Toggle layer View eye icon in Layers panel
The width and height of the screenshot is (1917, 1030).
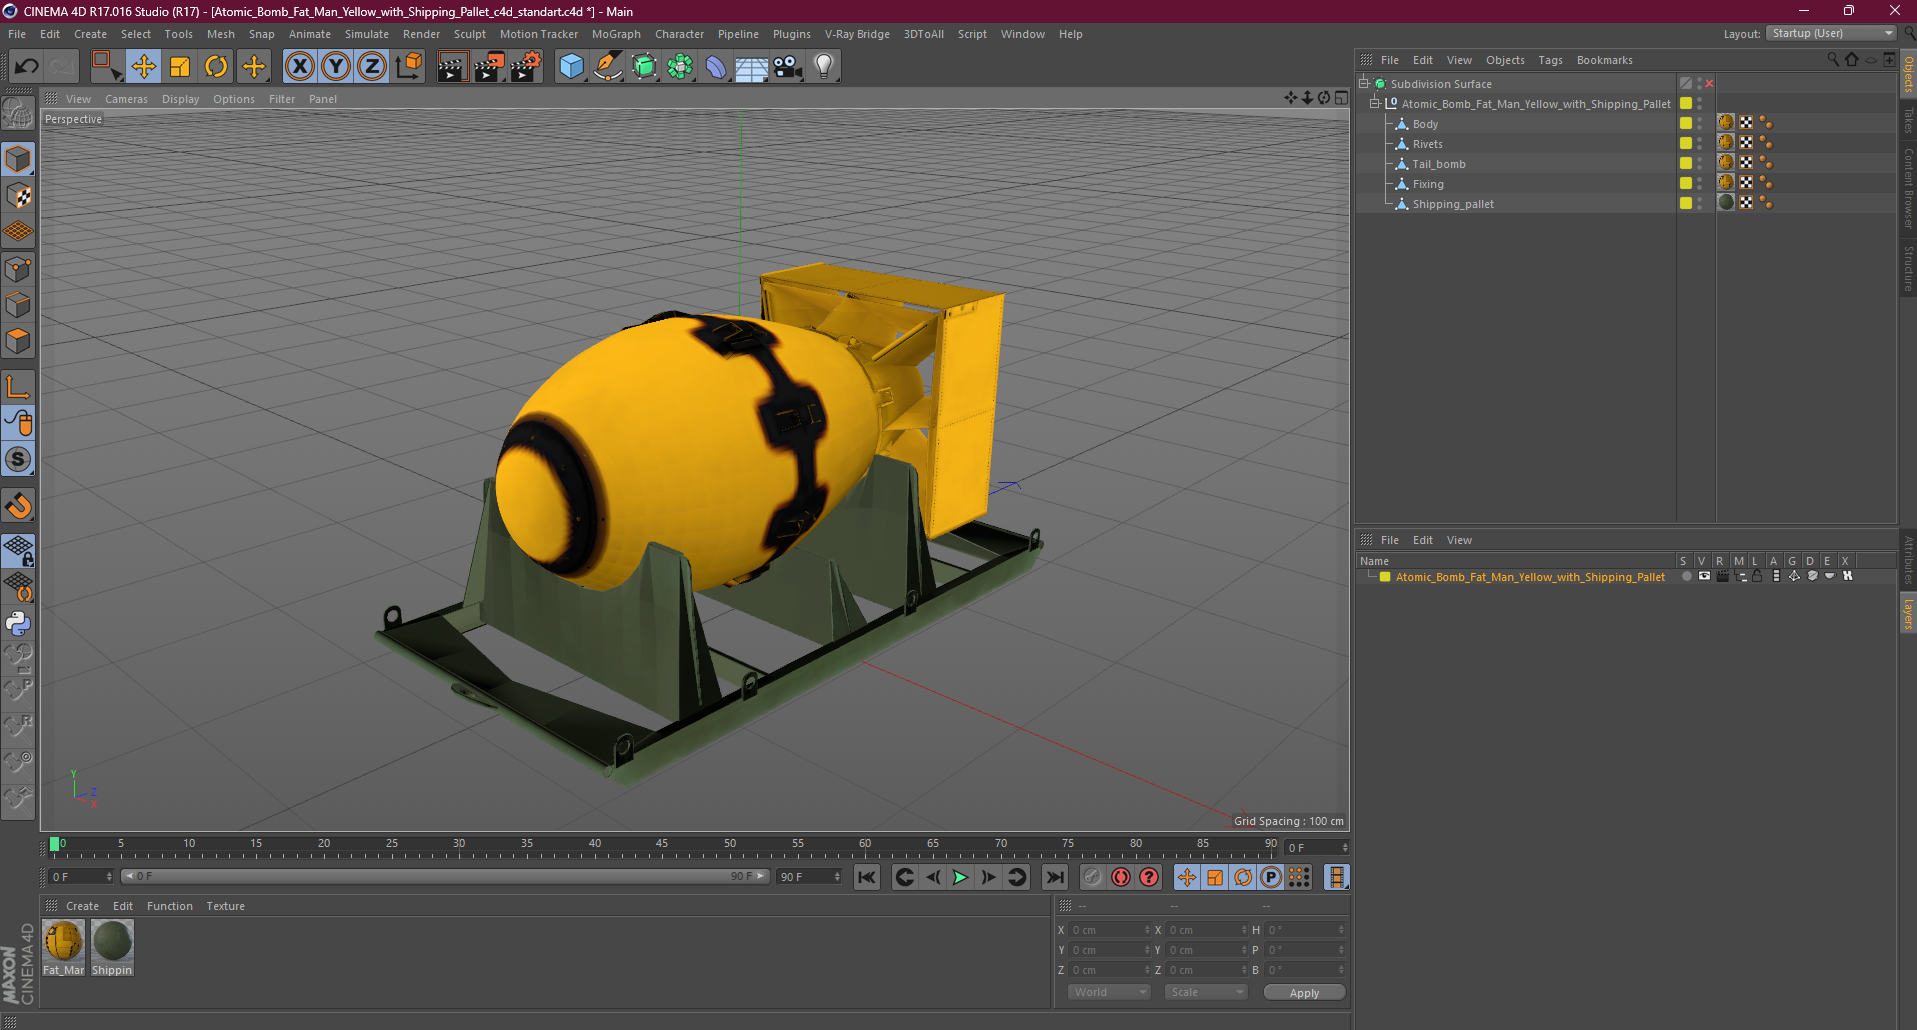[1704, 577]
